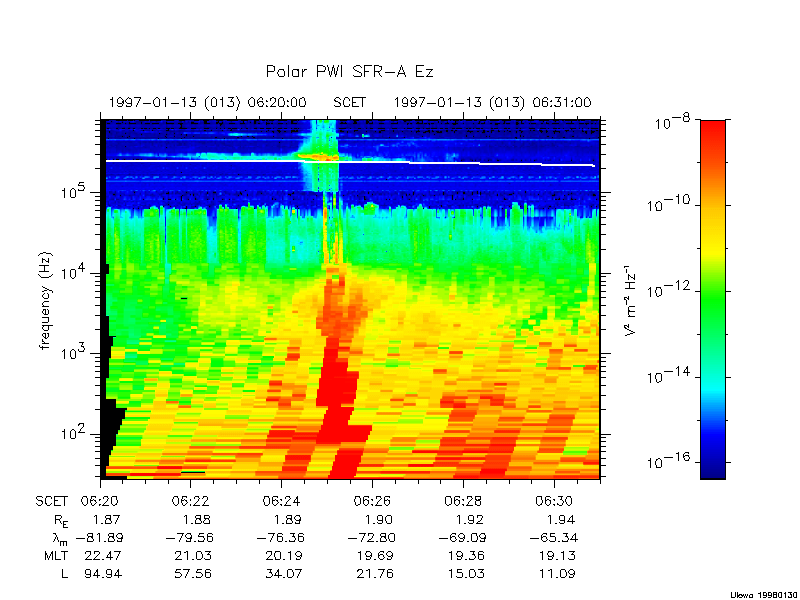Click the 10^5 frequency tick label

80,192
